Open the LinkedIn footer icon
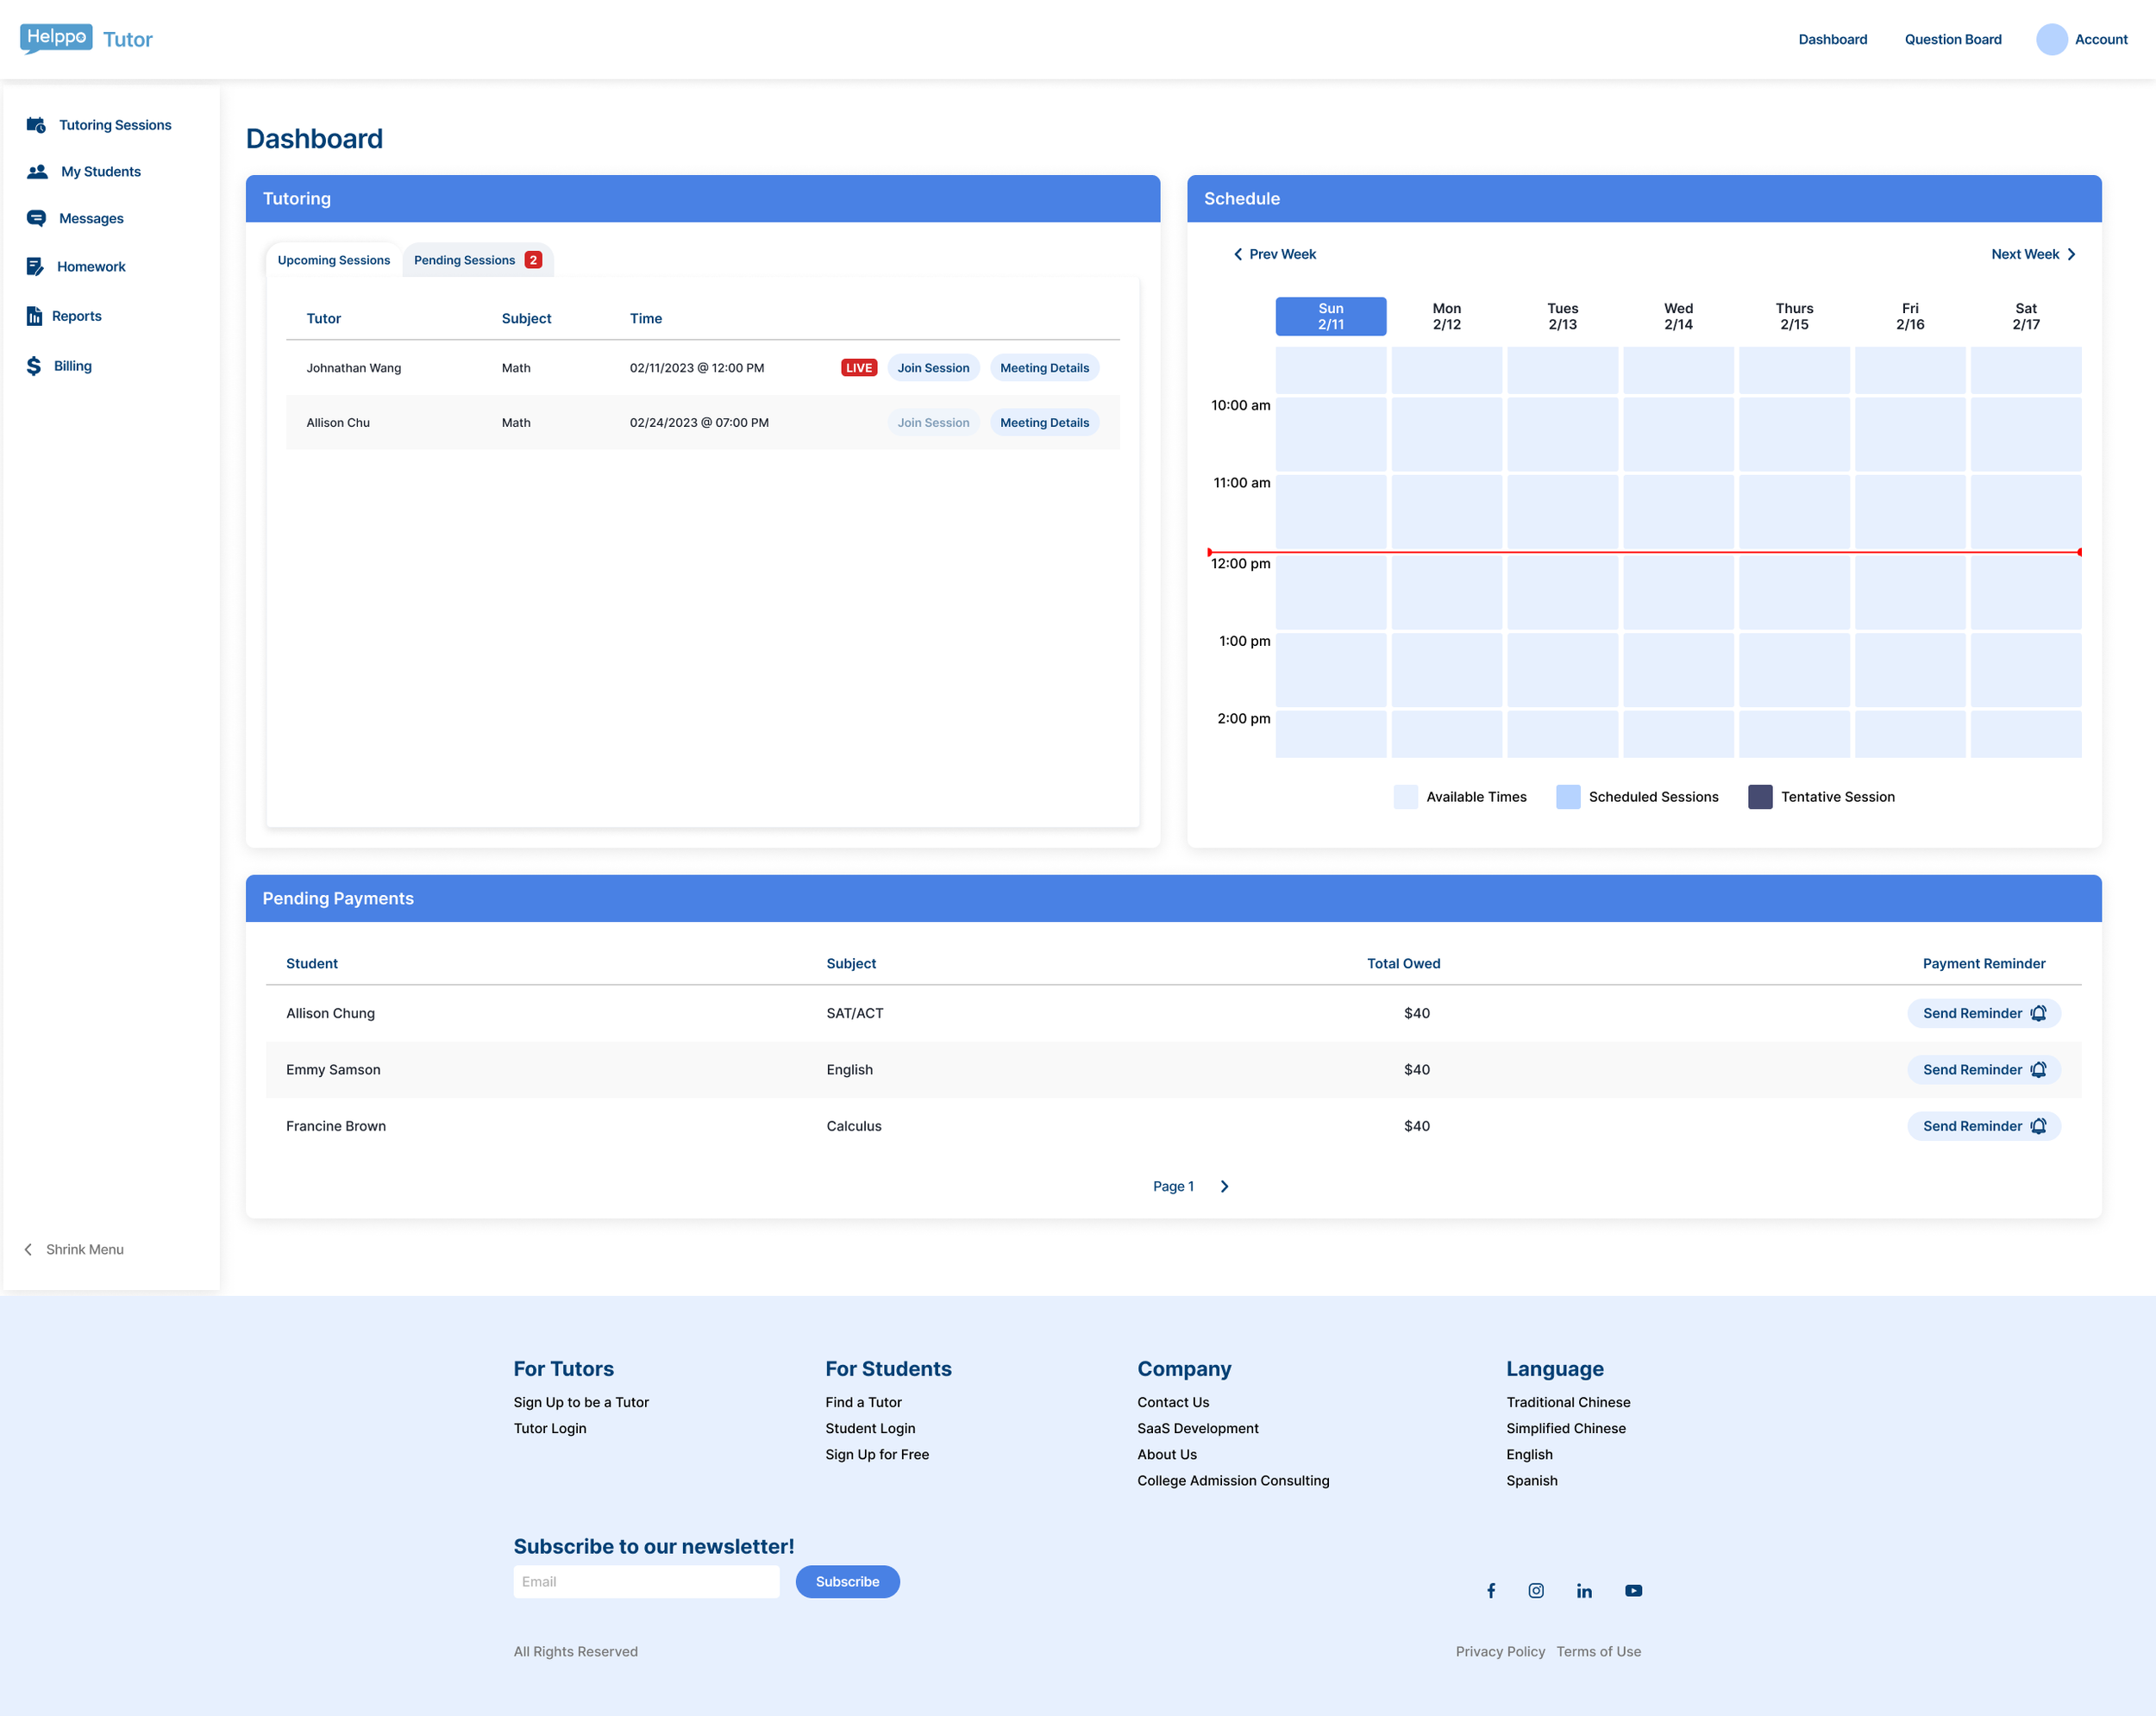 pyautogui.click(x=1584, y=1590)
